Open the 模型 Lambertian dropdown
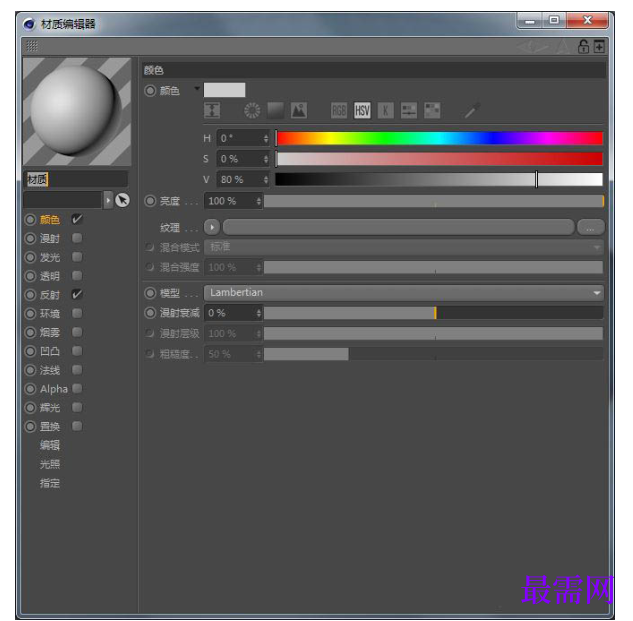This screenshot has height=621, width=633. coord(404,293)
